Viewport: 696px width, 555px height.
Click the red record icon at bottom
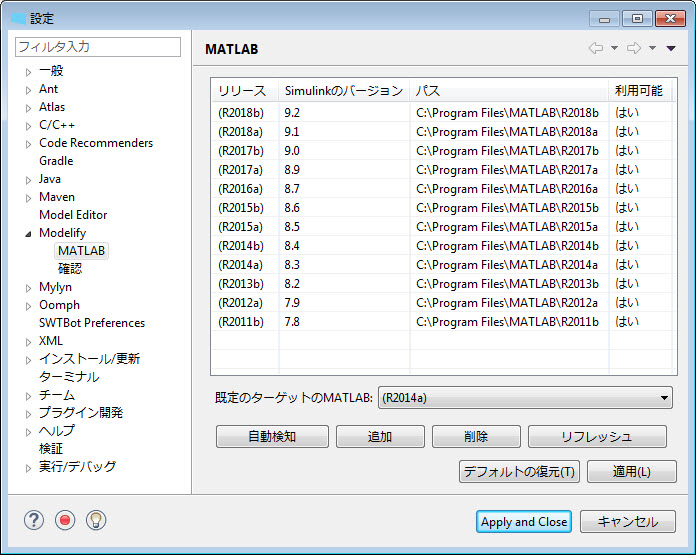tap(65, 520)
